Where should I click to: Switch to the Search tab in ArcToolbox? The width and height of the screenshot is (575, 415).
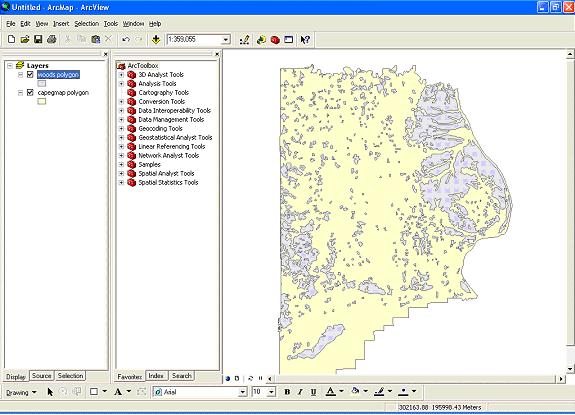click(182, 376)
